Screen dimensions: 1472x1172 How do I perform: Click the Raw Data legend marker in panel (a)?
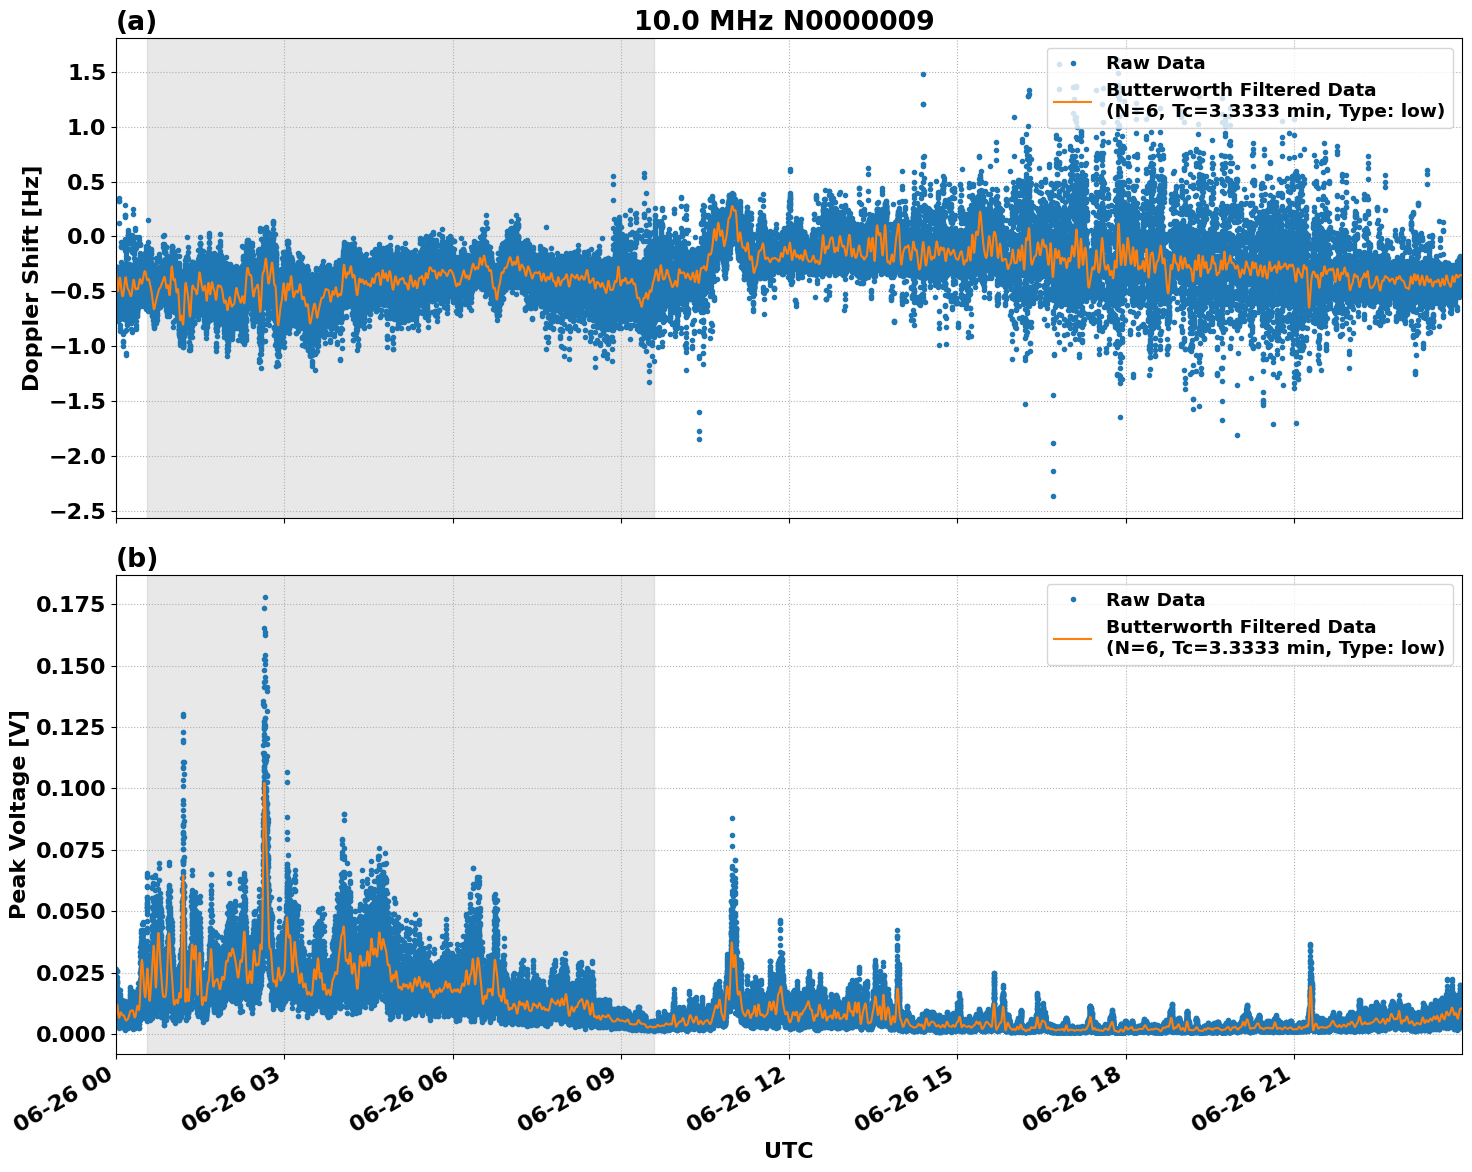point(1073,62)
